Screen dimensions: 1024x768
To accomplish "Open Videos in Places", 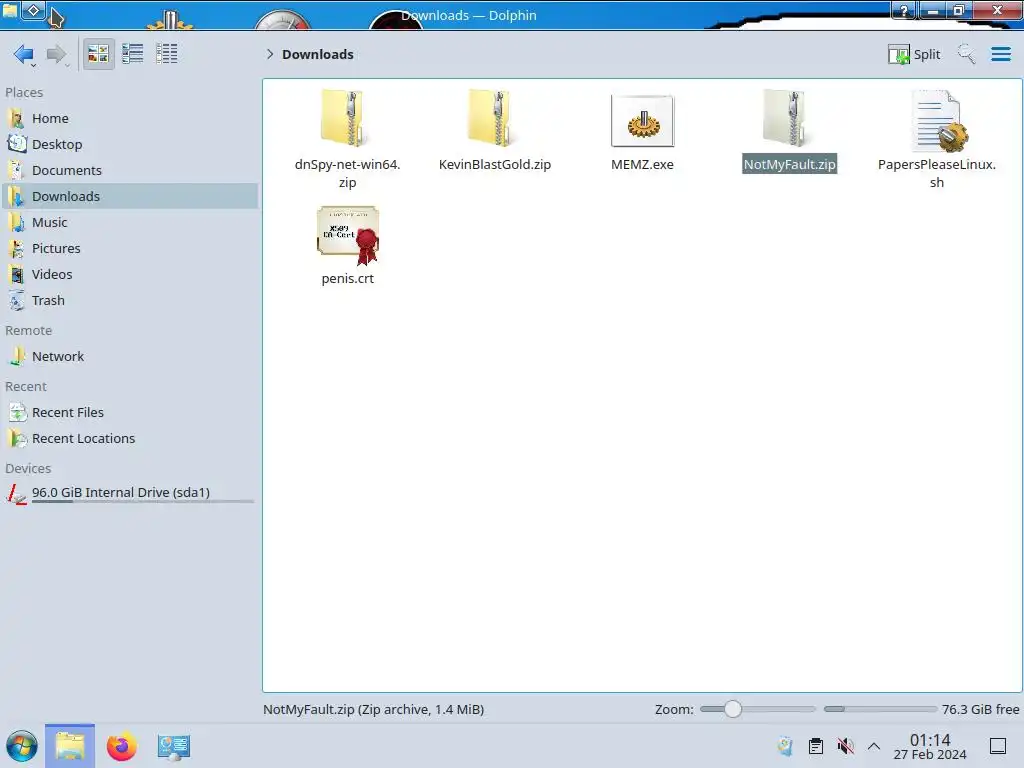I will coord(129,274).
